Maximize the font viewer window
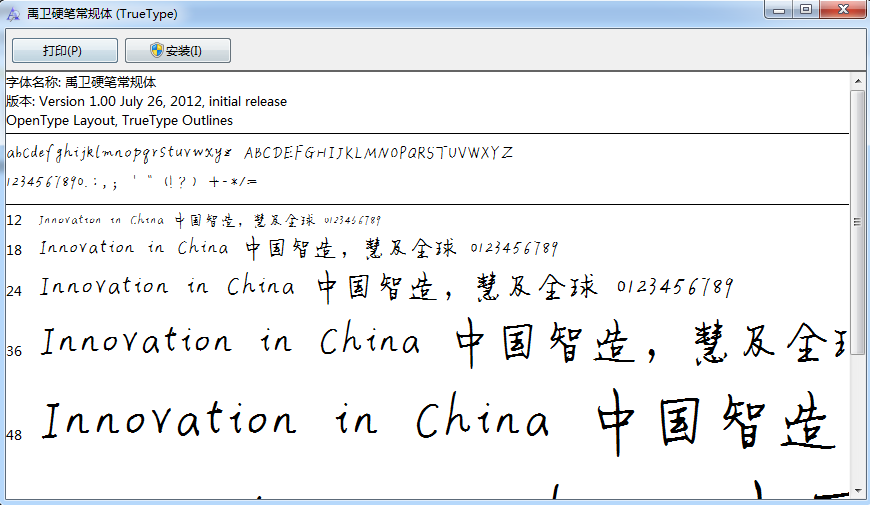Screen dimensions: 870x505 coord(806,9)
